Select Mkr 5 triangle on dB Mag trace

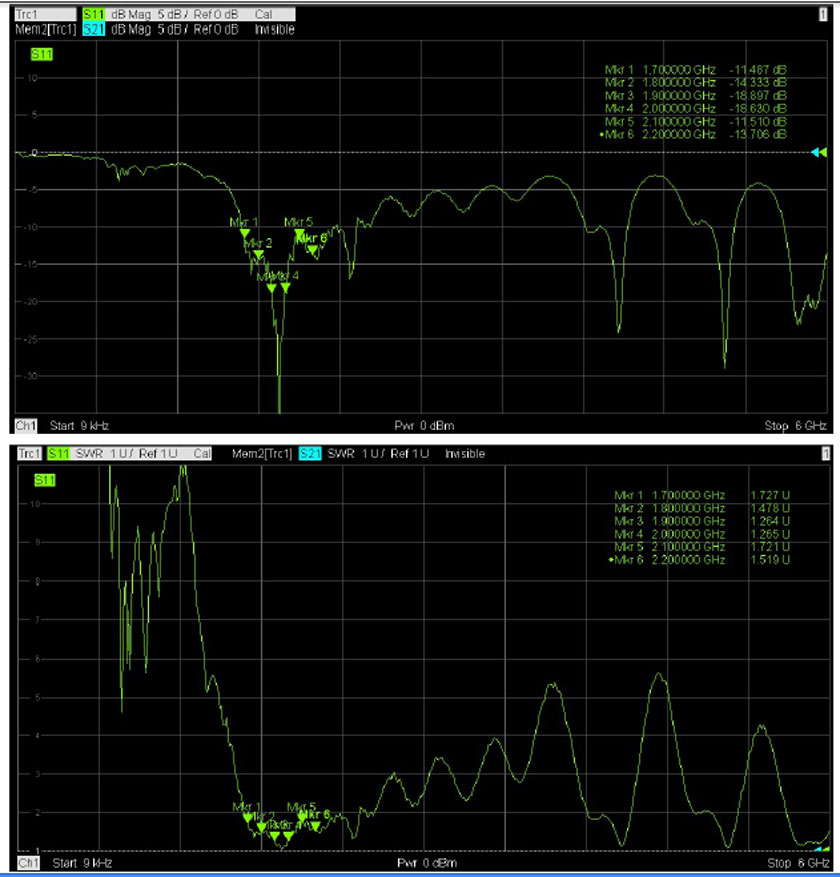[299, 233]
